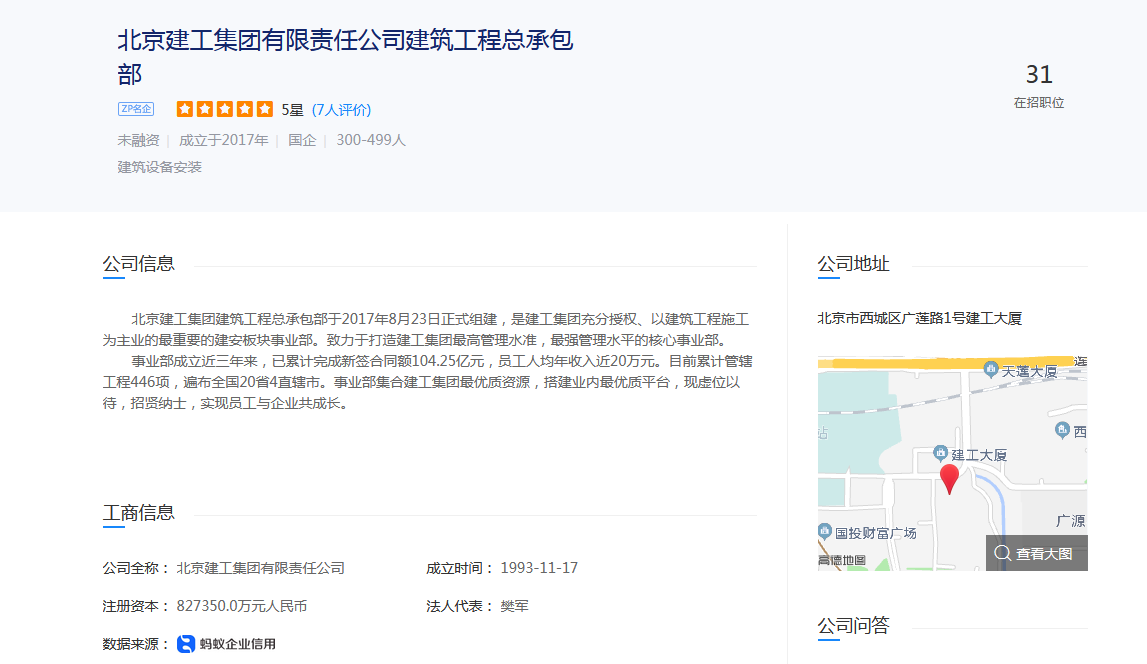Click the ZP名企 badge icon
The image size is (1147, 664).
pos(136,109)
